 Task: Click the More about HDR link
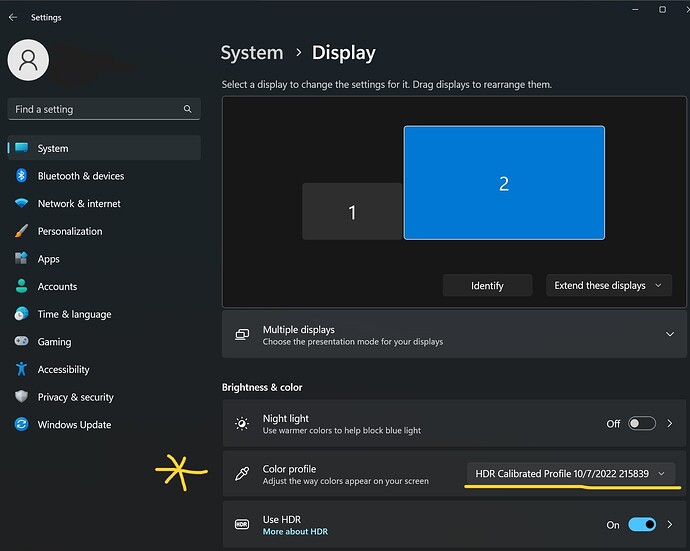click(x=295, y=532)
